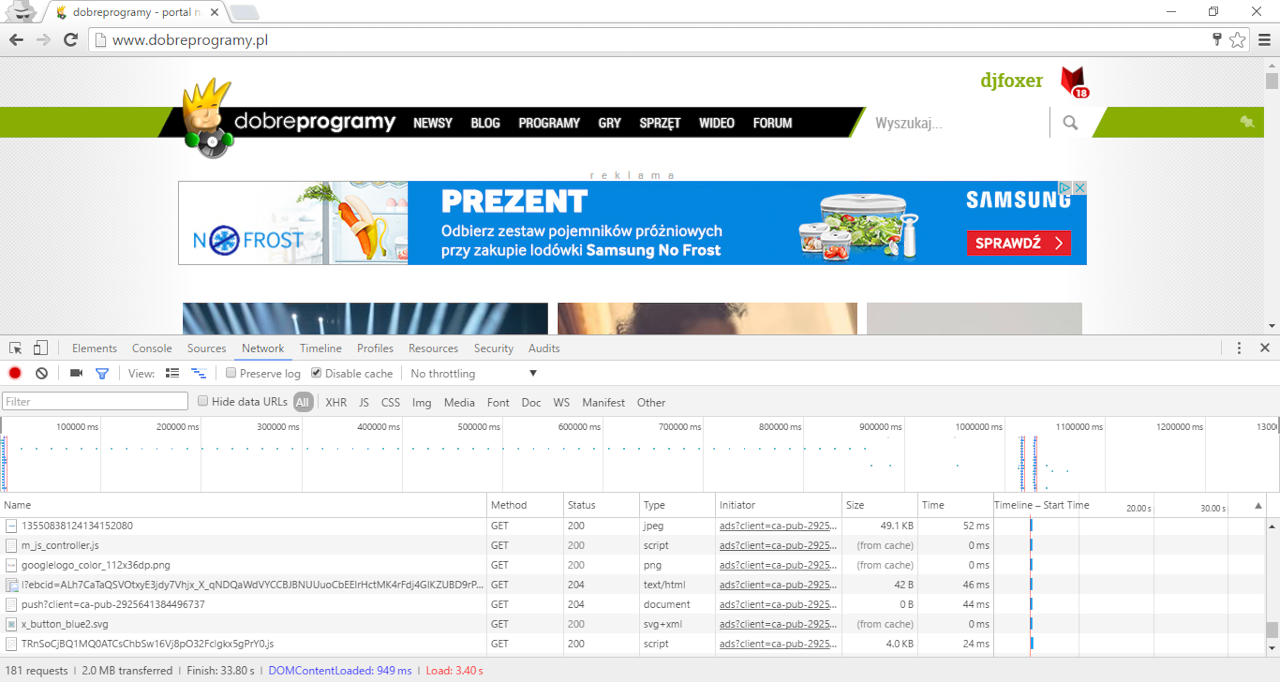Sort requests by the Size column header

(880, 505)
